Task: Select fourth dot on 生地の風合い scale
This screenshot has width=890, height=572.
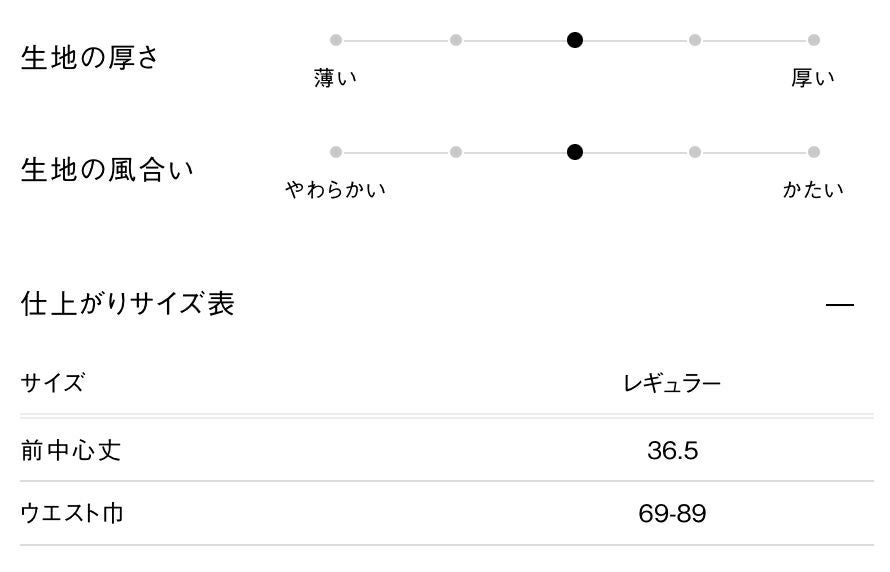Action: coord(695,152)
